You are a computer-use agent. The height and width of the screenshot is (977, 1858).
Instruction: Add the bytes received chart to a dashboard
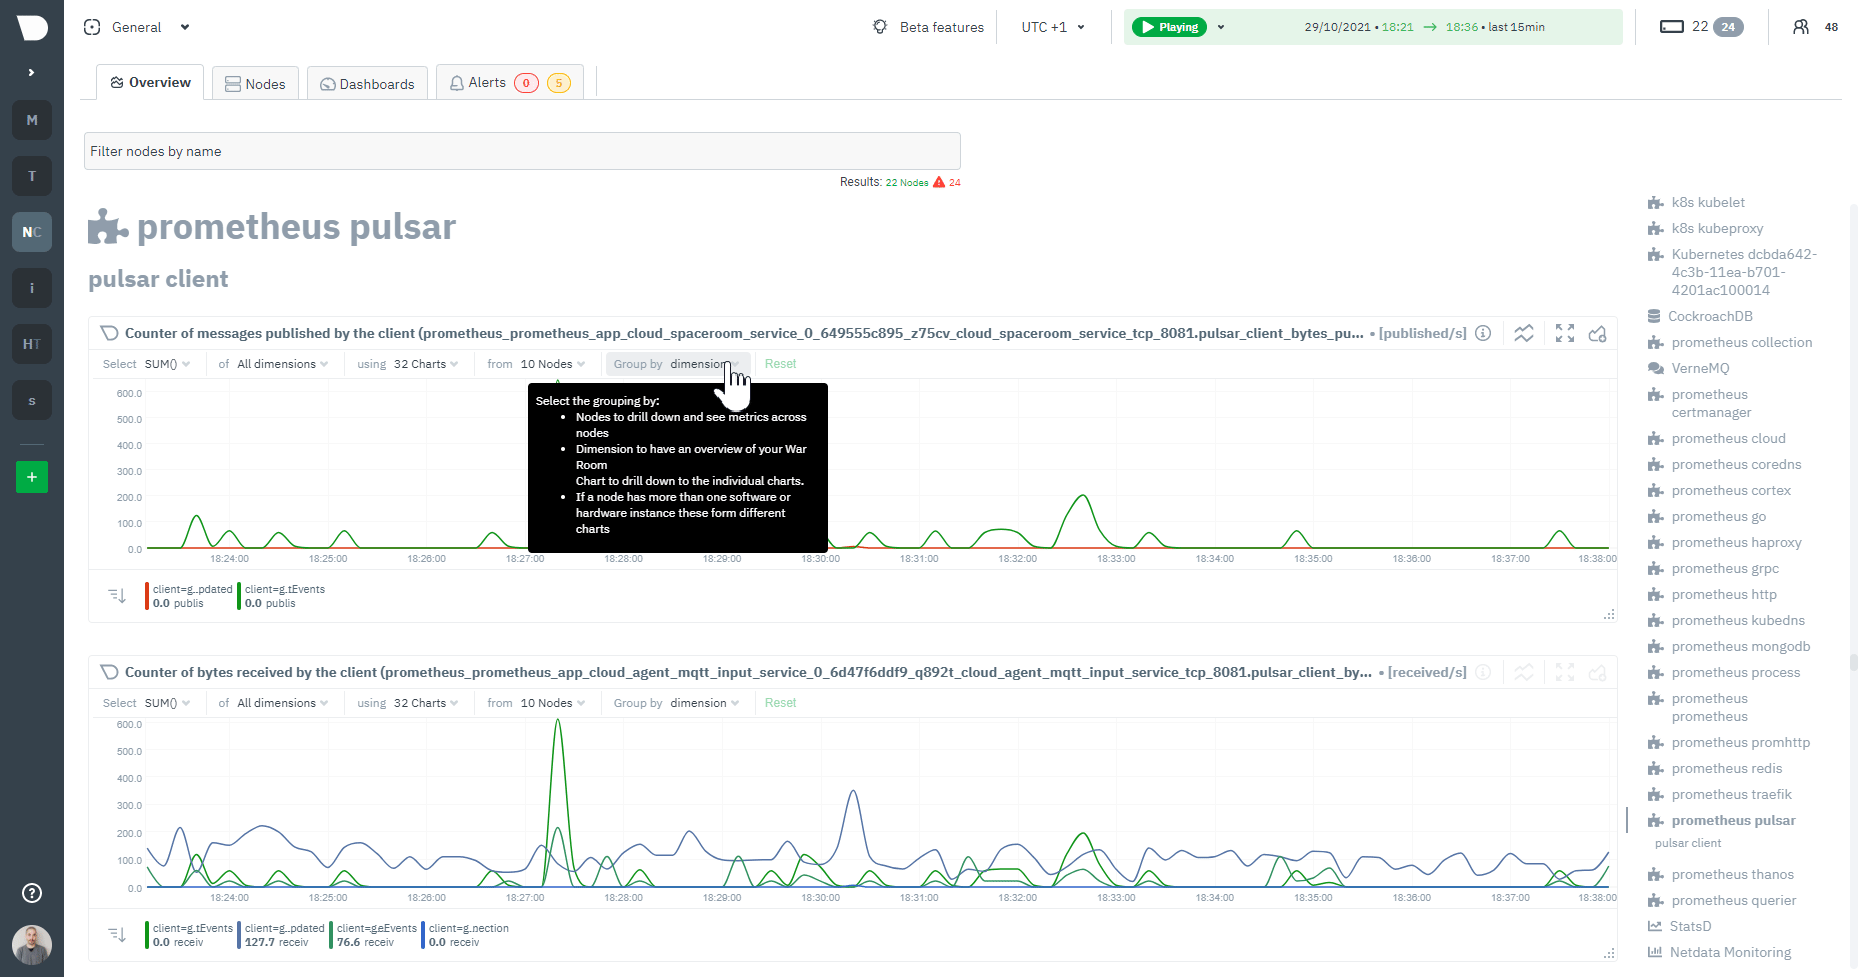(1598, 672)
